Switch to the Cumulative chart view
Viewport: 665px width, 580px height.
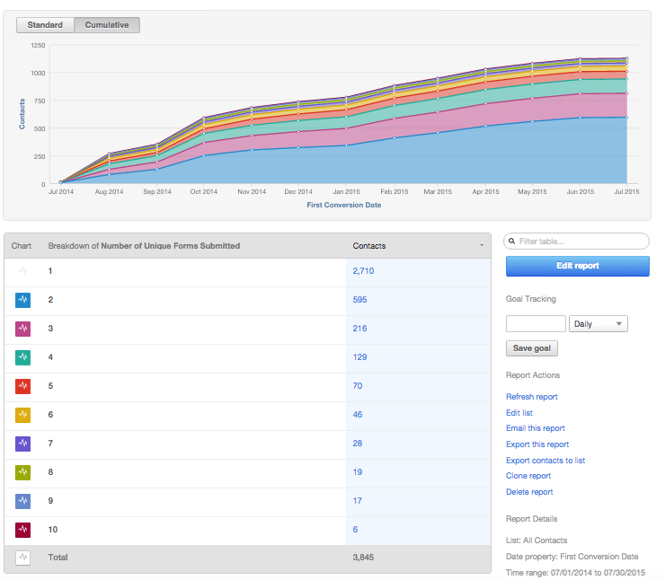tap(106, 25)
